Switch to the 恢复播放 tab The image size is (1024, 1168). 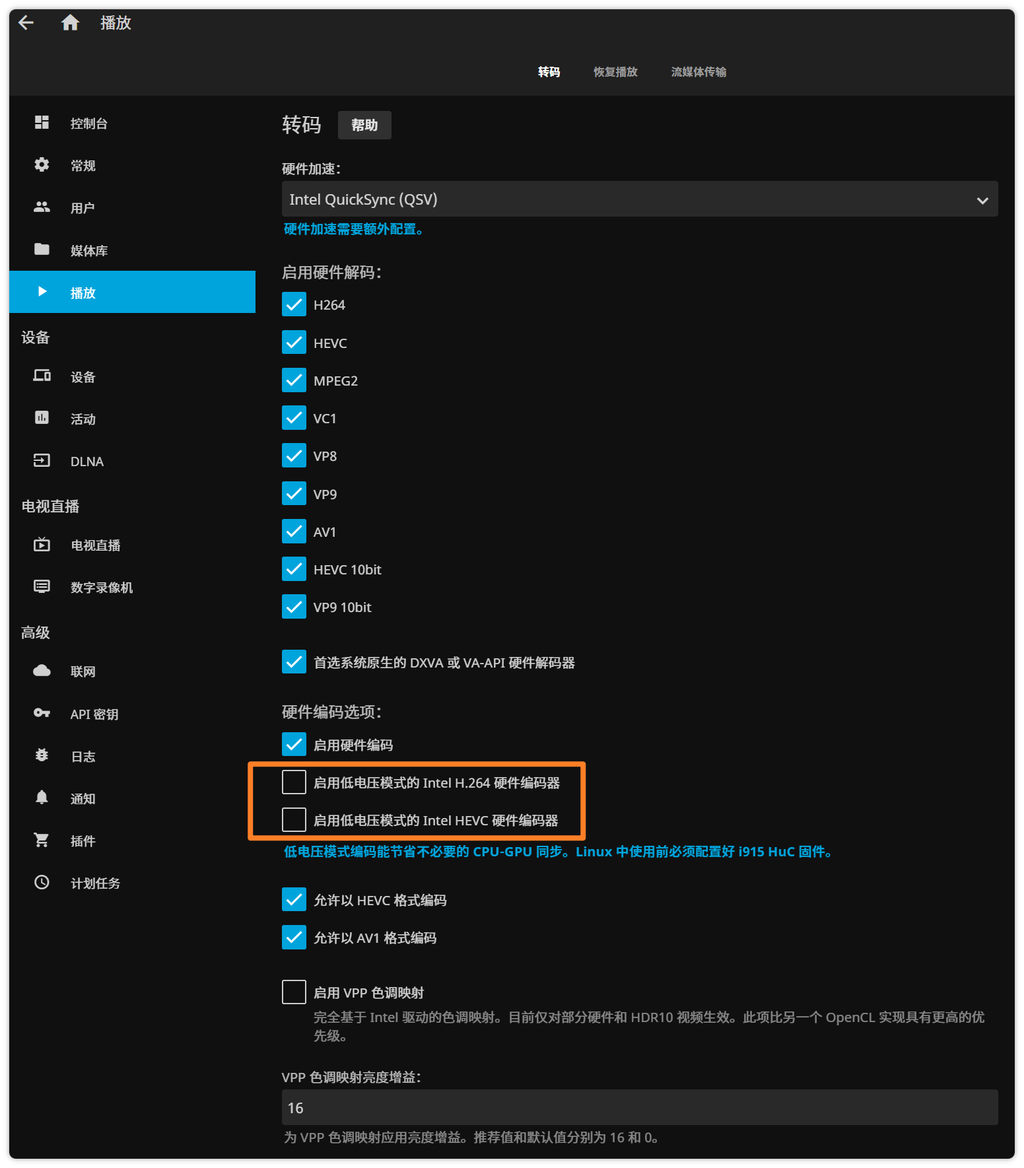(x=615, y=72)
